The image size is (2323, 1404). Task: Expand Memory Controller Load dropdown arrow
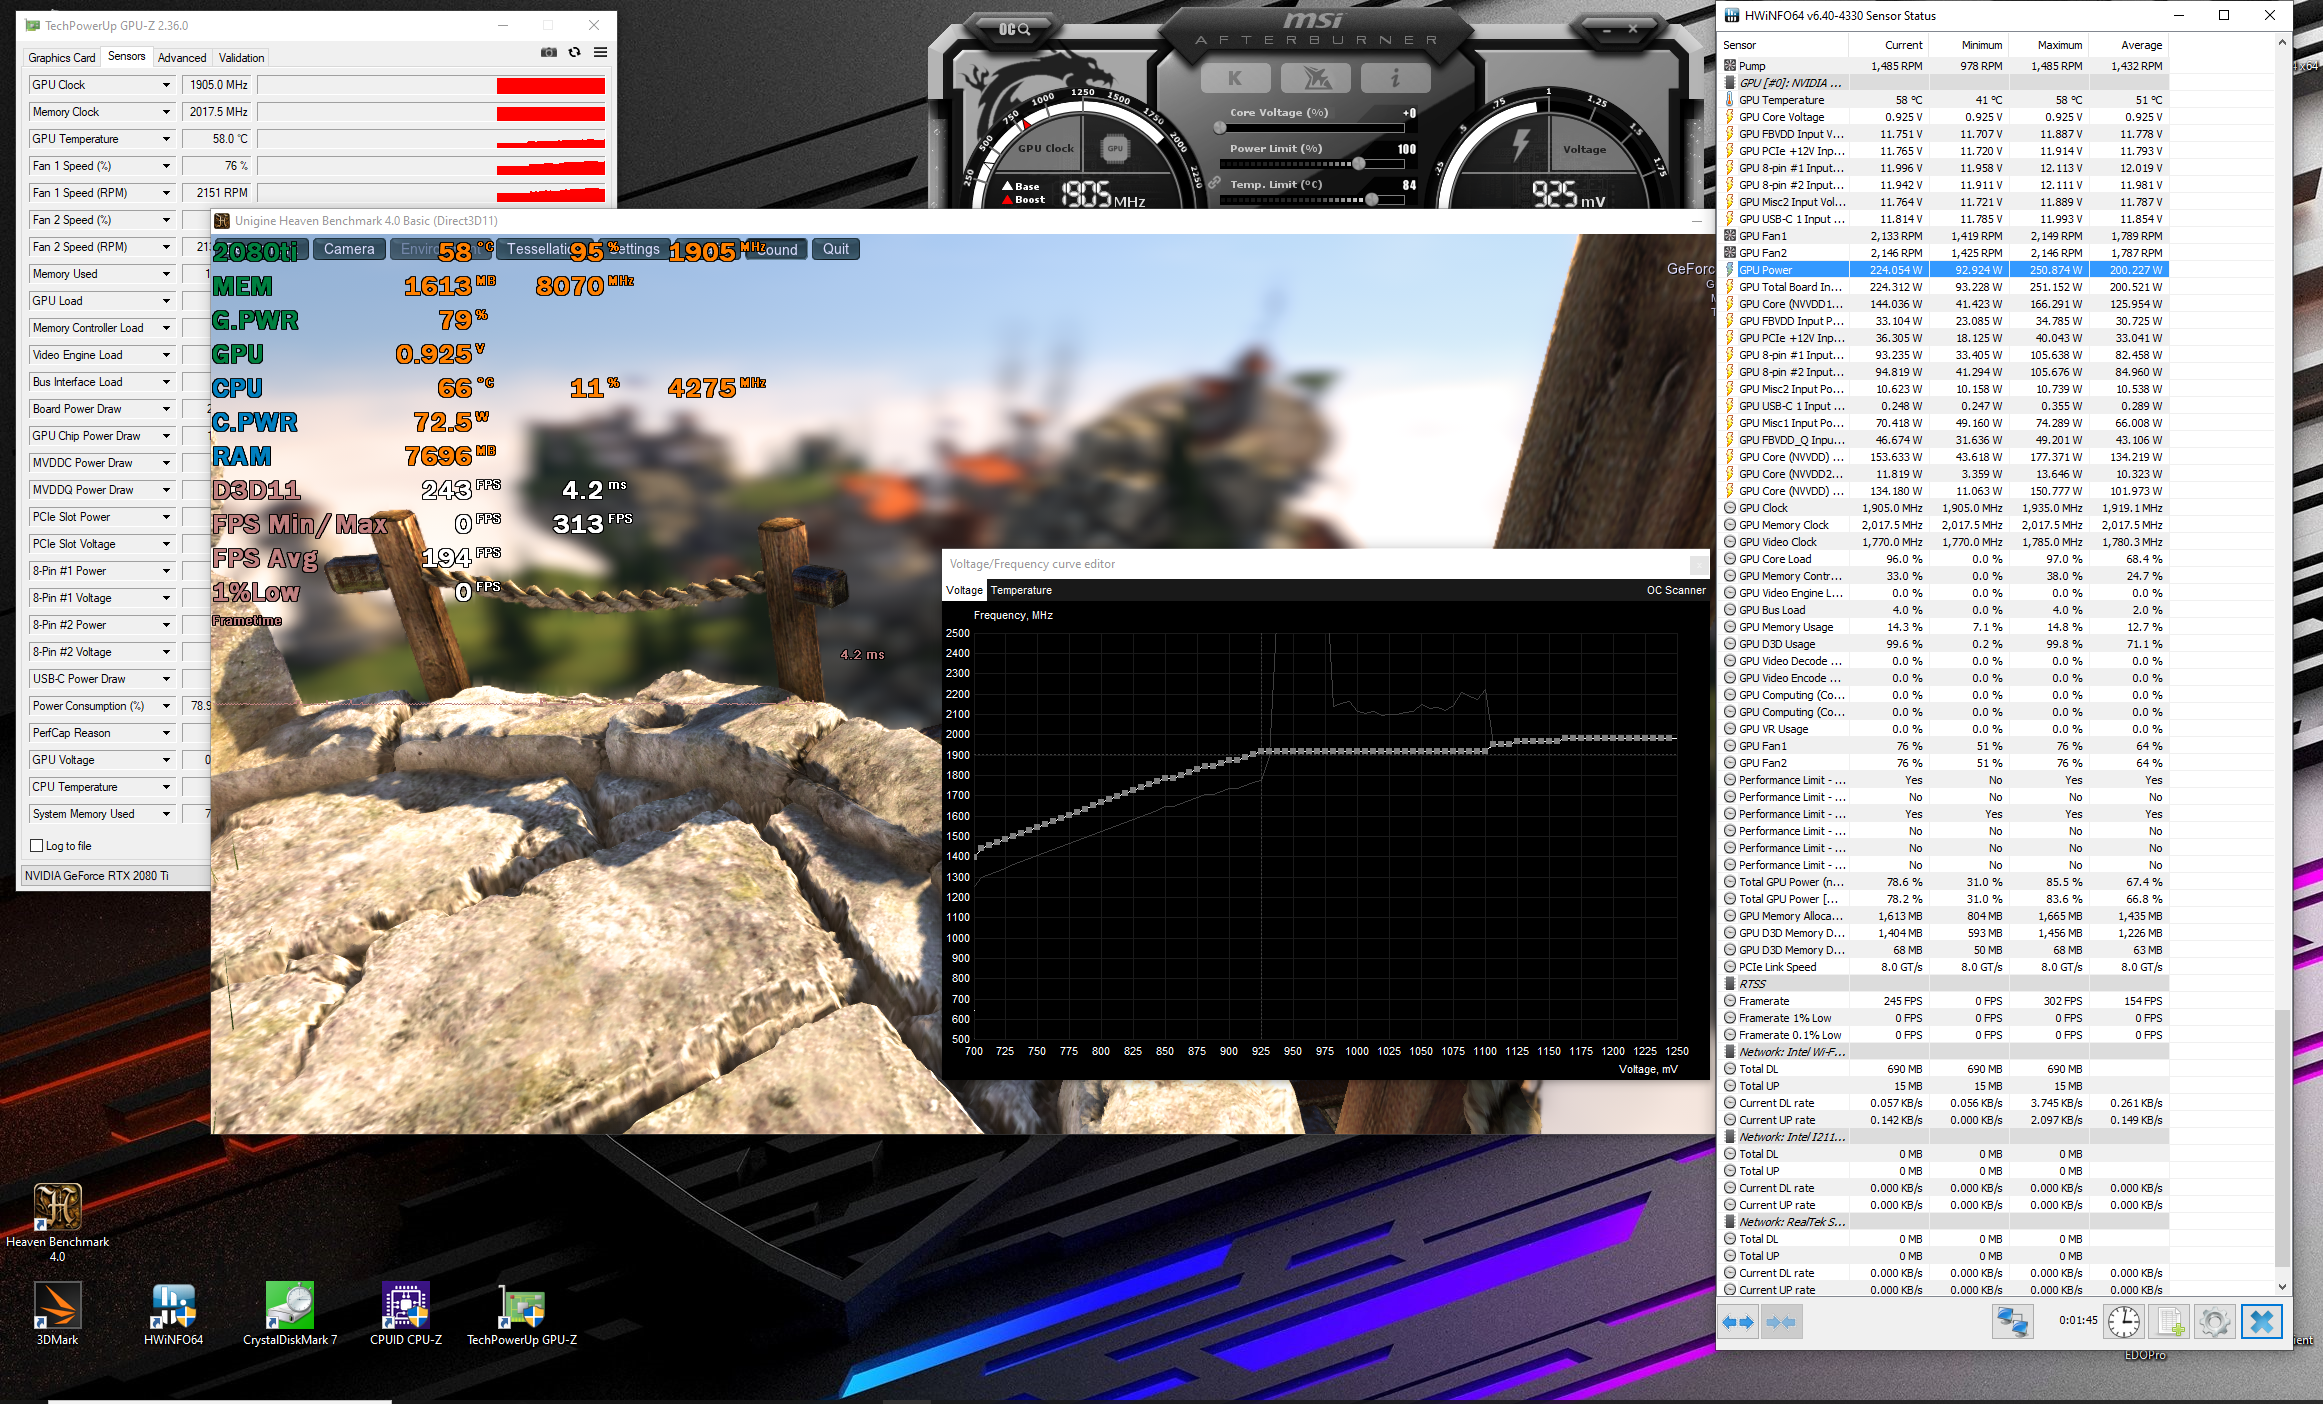tap(166, 328)
